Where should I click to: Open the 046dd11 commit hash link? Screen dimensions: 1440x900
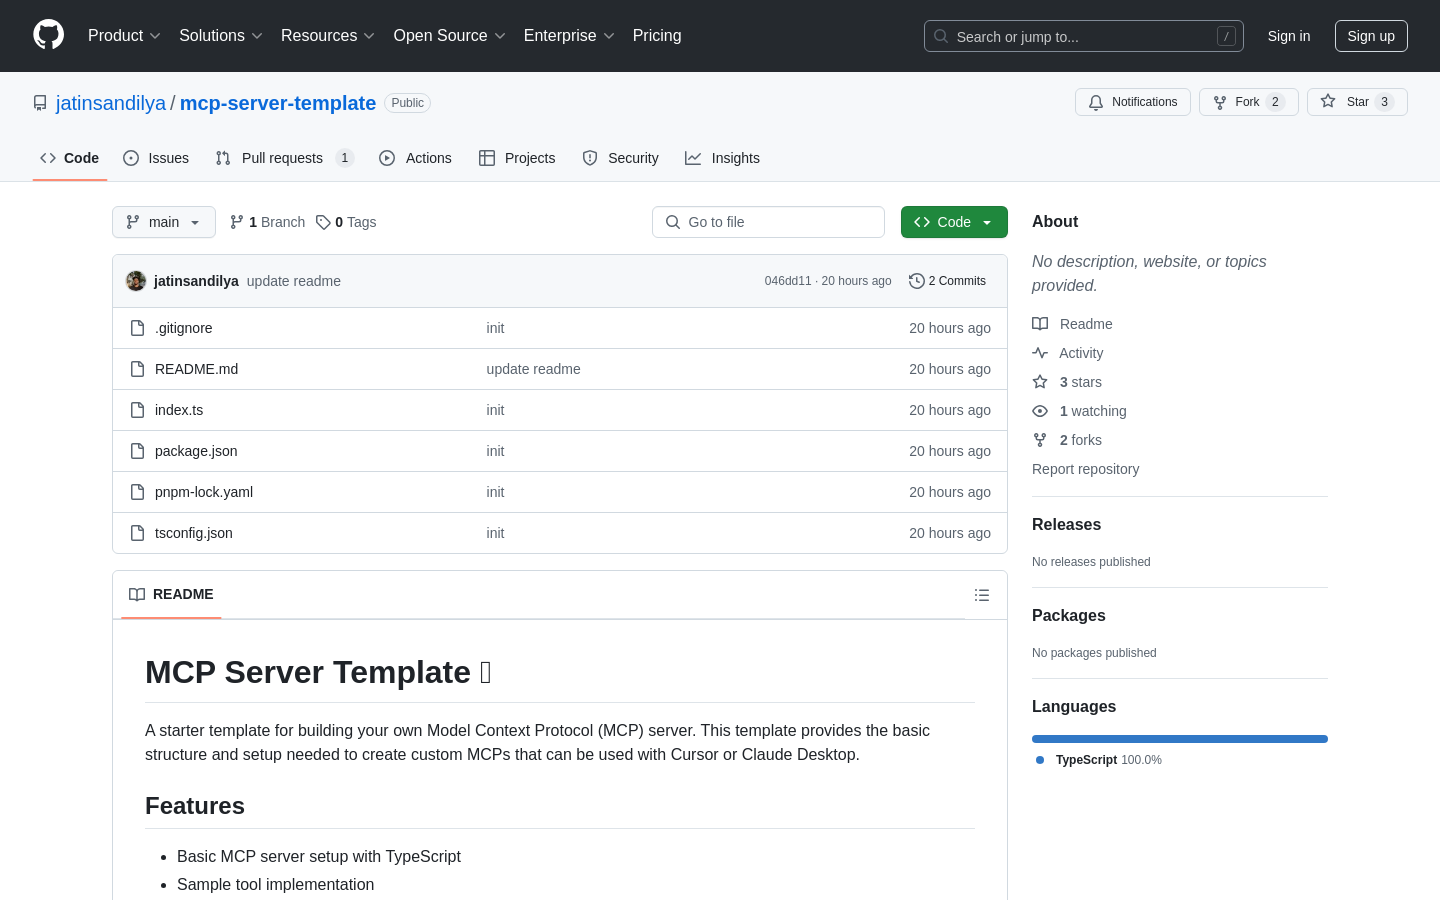pos(788,281)
